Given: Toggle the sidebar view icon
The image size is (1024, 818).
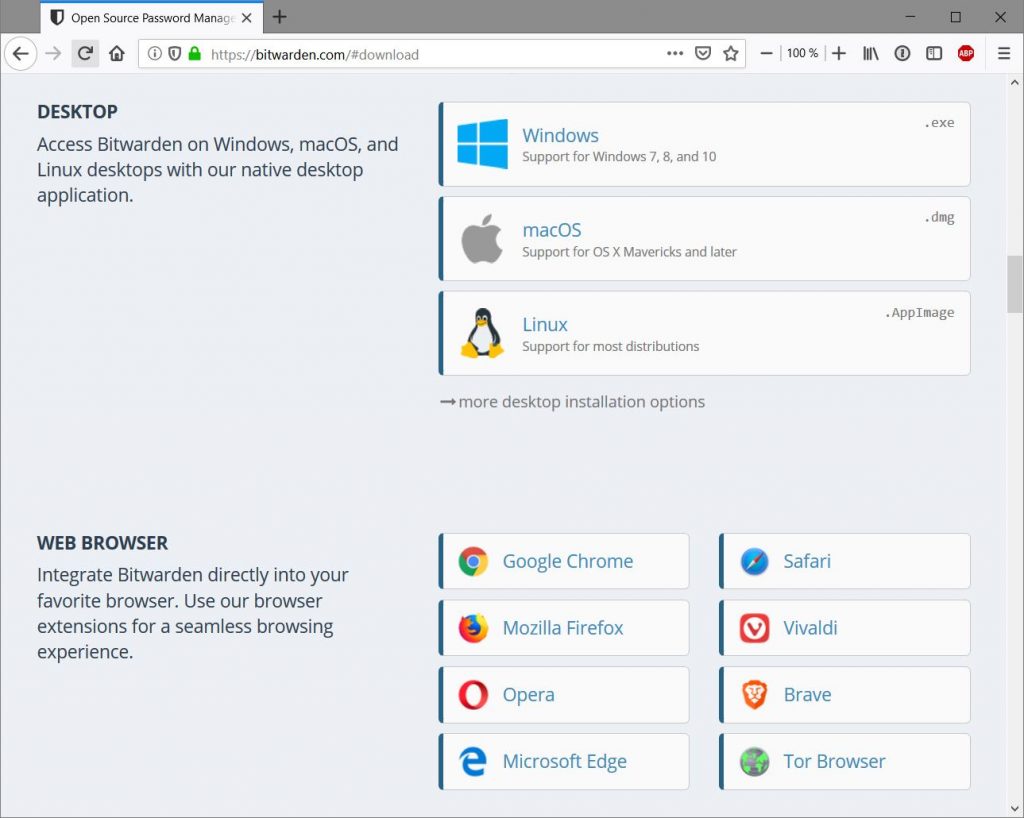Looking at the screenshot, I should (934, 54).
